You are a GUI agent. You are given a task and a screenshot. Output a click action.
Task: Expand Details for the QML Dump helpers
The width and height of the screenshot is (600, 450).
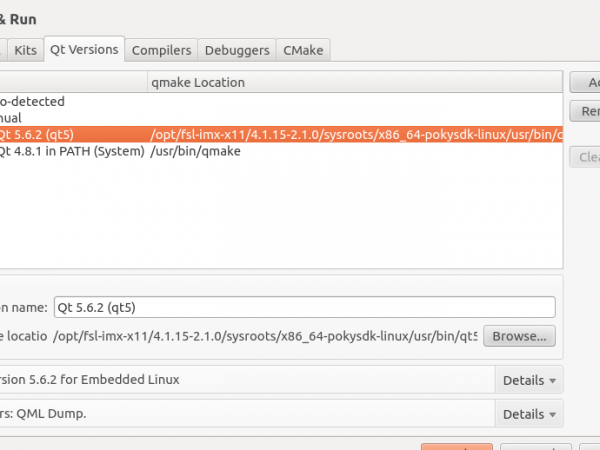529,414
